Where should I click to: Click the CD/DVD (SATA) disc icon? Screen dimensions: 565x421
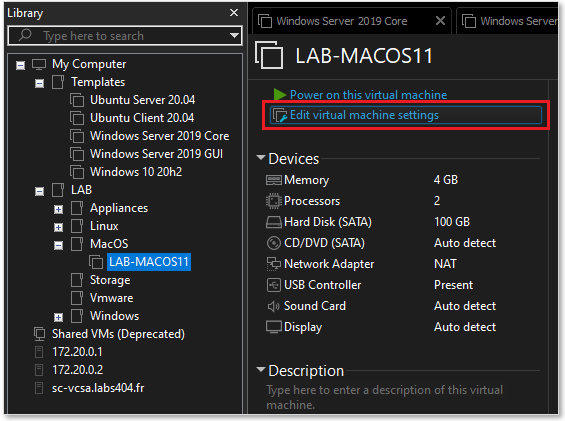[274, 243]
